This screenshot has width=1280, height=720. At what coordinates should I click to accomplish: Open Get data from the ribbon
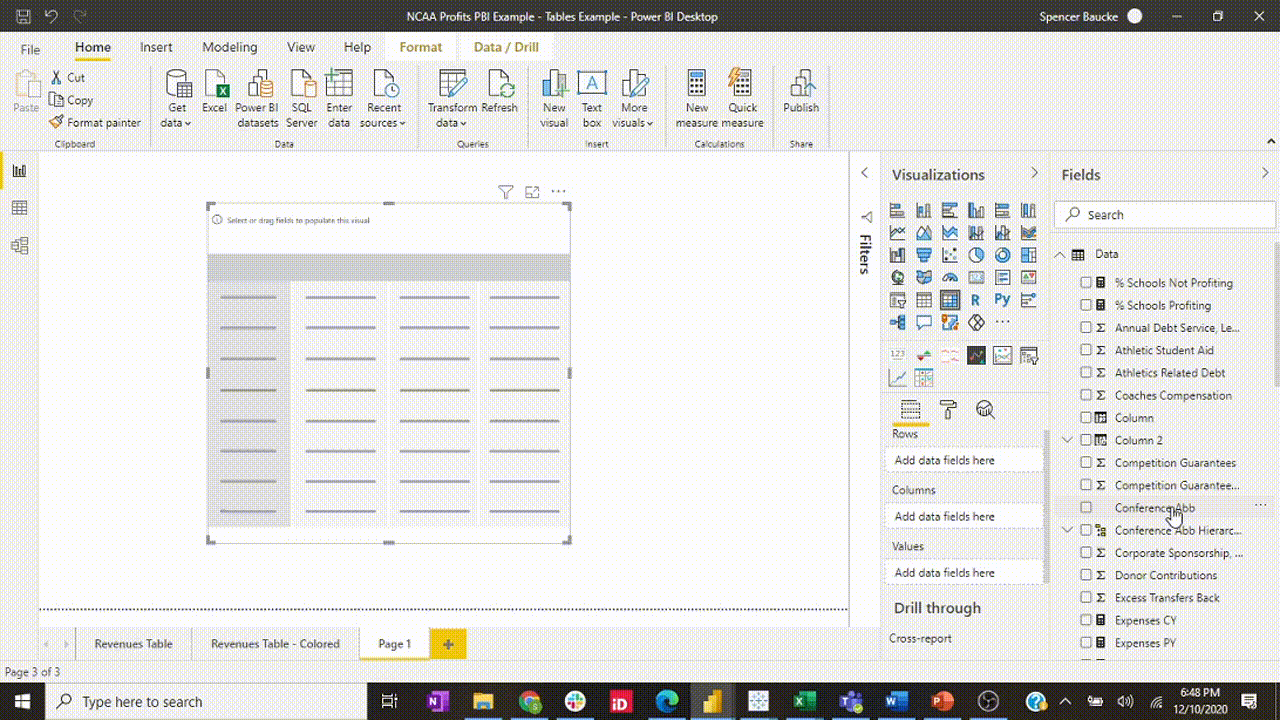pyautogui.click(x=177, y=98)
